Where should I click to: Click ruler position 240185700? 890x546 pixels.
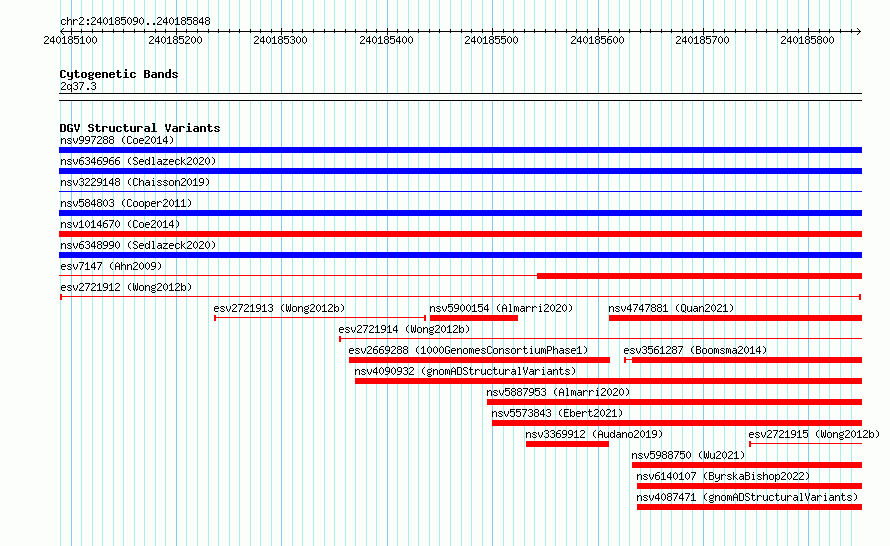click(702, 40)
